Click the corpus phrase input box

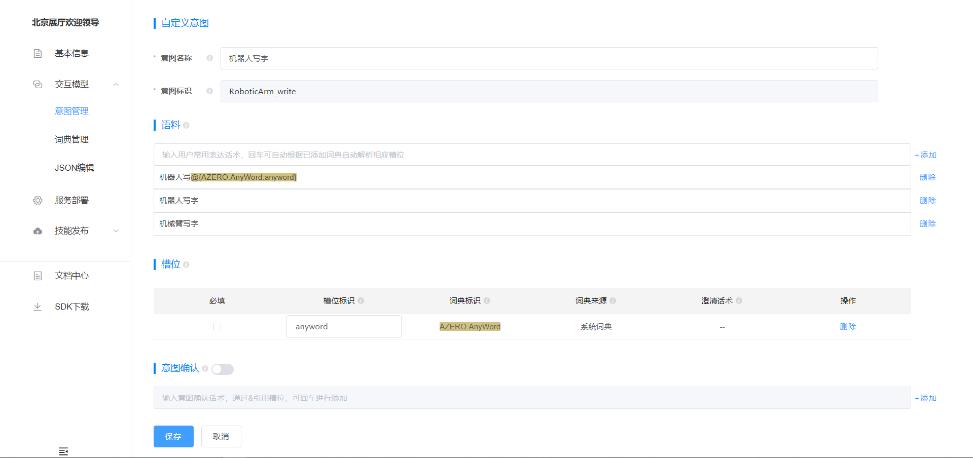pos(532,155)
